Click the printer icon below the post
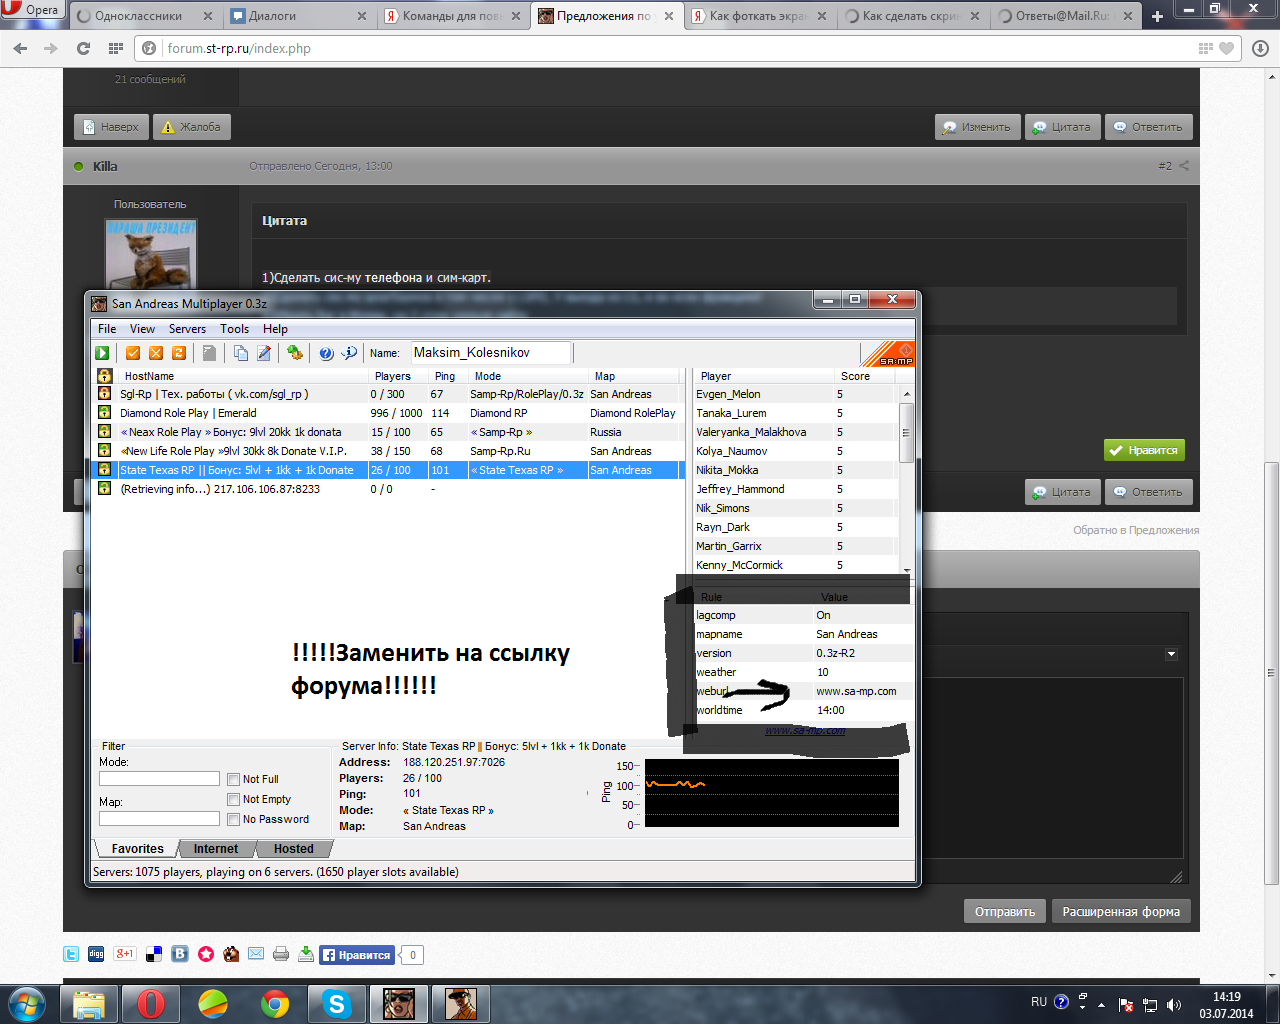 click(281, 954)
